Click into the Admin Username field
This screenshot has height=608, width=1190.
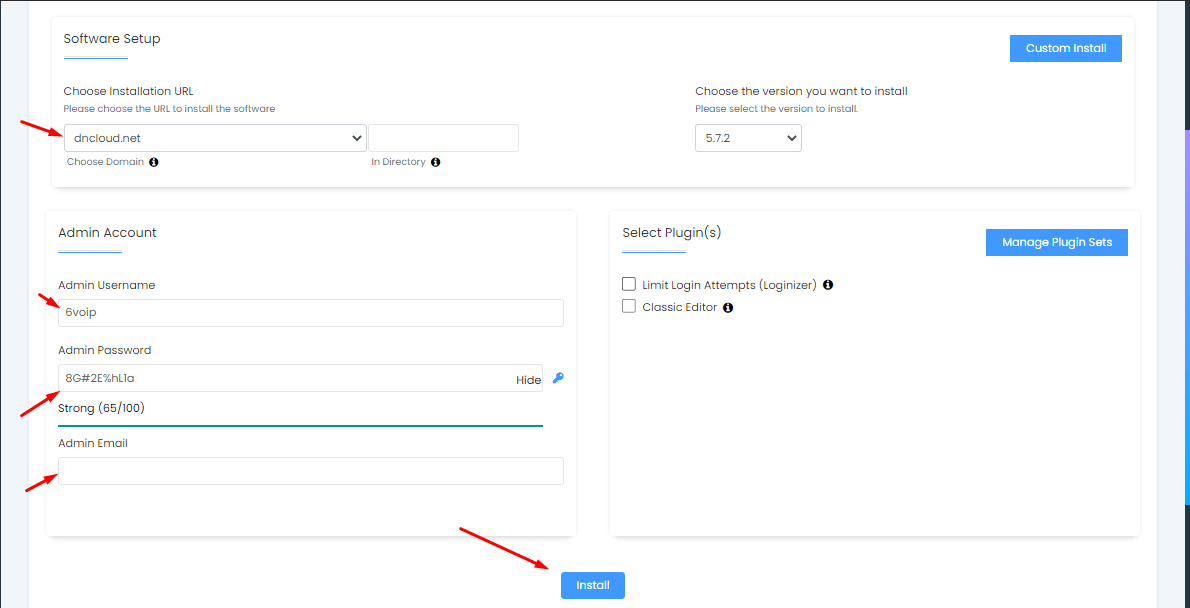[310, 312]
